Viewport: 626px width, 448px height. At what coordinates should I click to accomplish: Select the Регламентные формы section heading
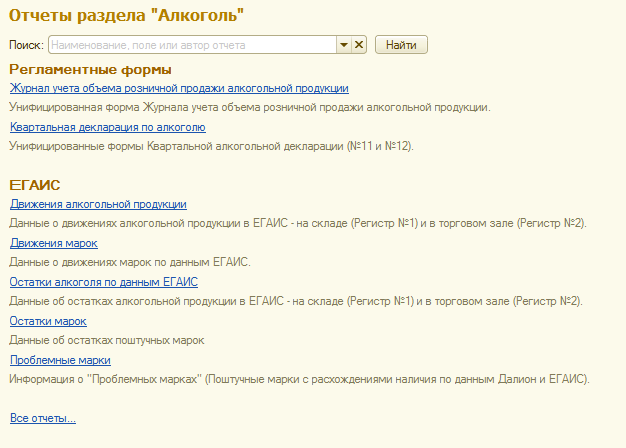[x=90, y=69]
